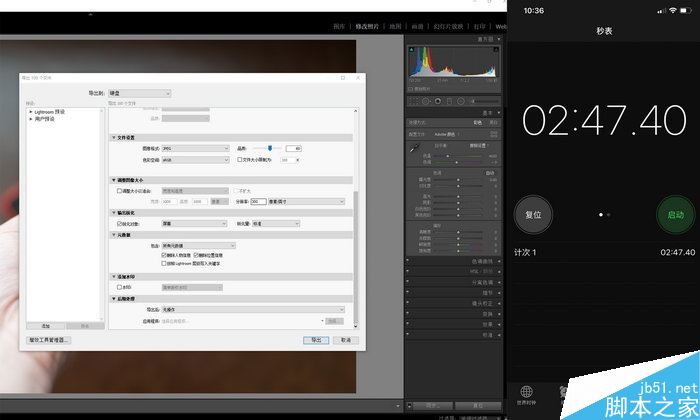Click the 添加 preset button

coord(46,326)
